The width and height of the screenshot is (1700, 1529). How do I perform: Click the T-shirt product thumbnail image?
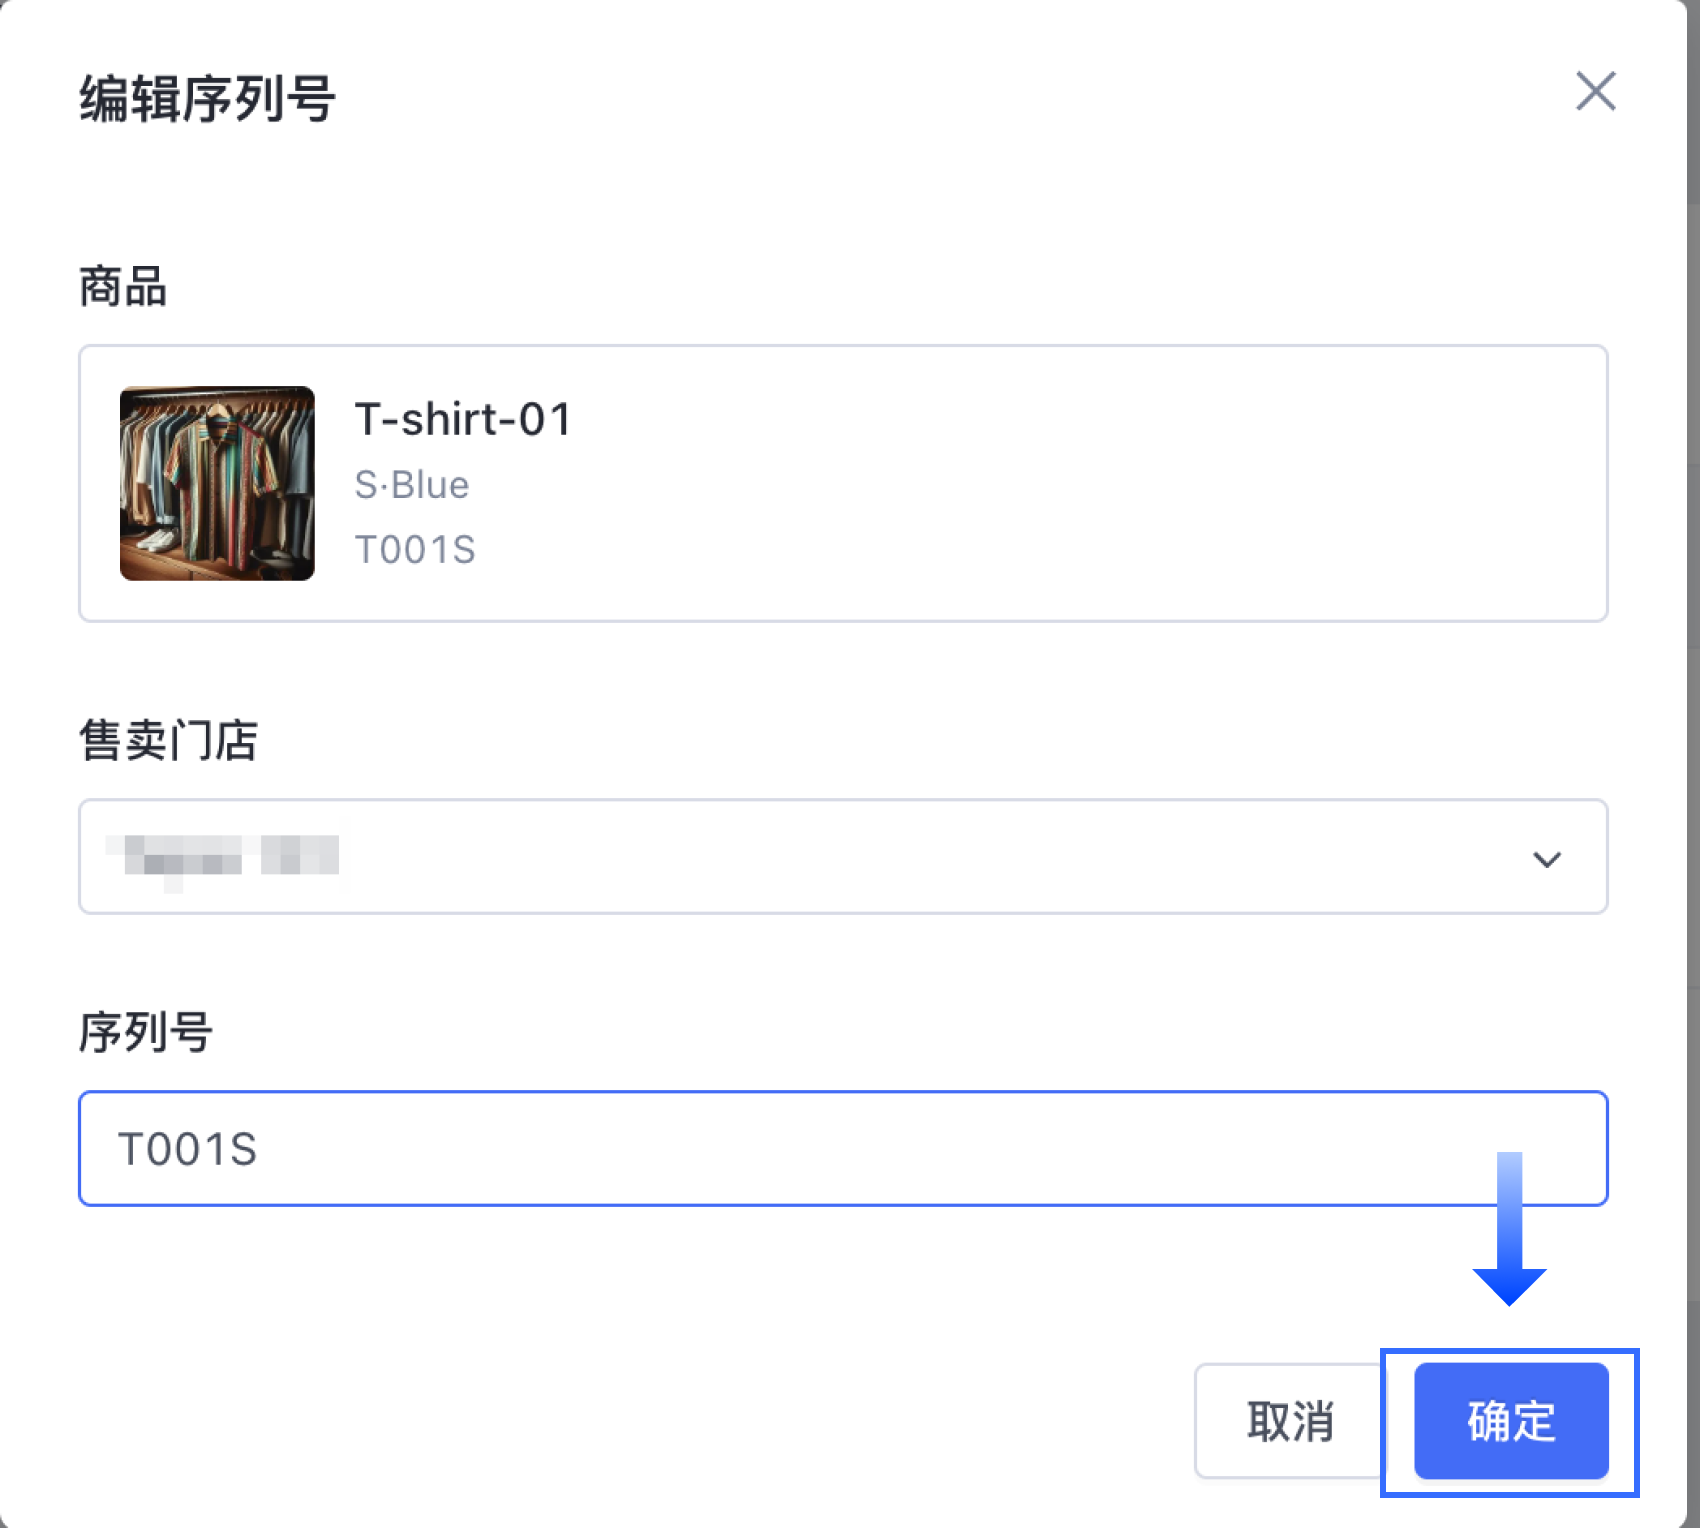pos(217,483)
